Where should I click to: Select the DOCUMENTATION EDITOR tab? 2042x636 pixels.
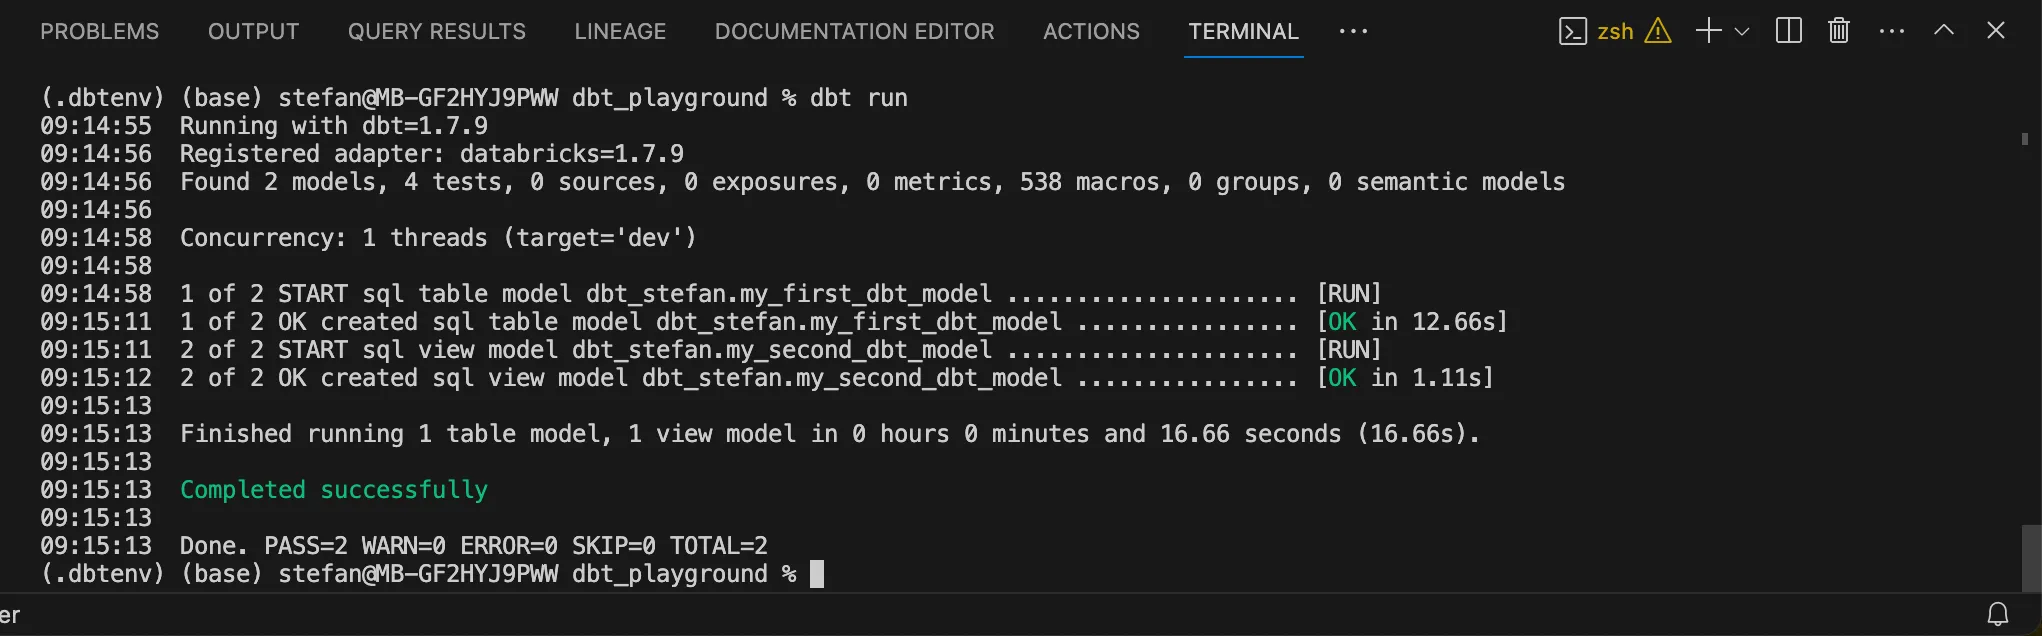[x=854, y=32]
